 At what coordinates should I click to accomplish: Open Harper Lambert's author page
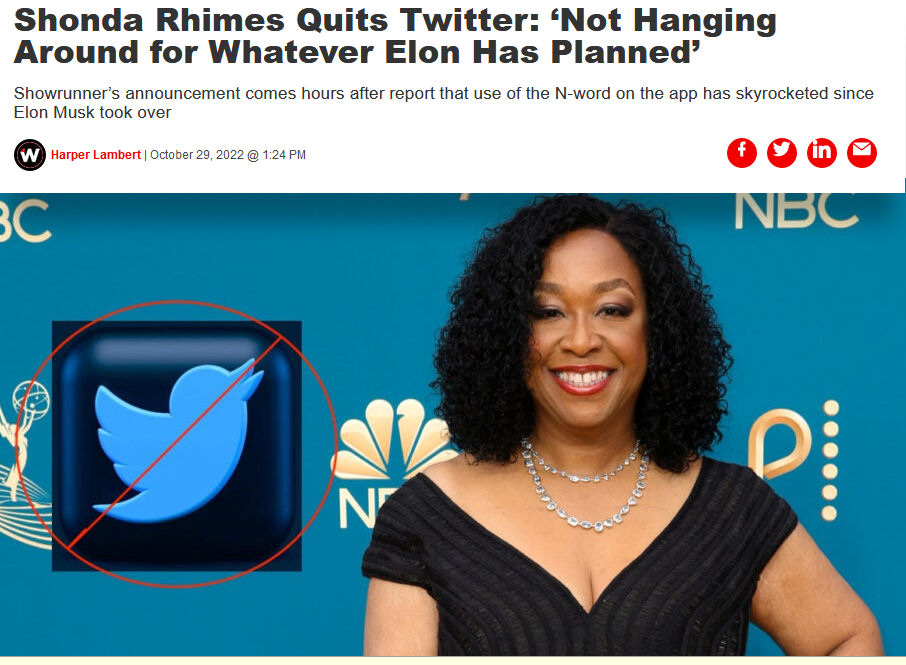96,155
